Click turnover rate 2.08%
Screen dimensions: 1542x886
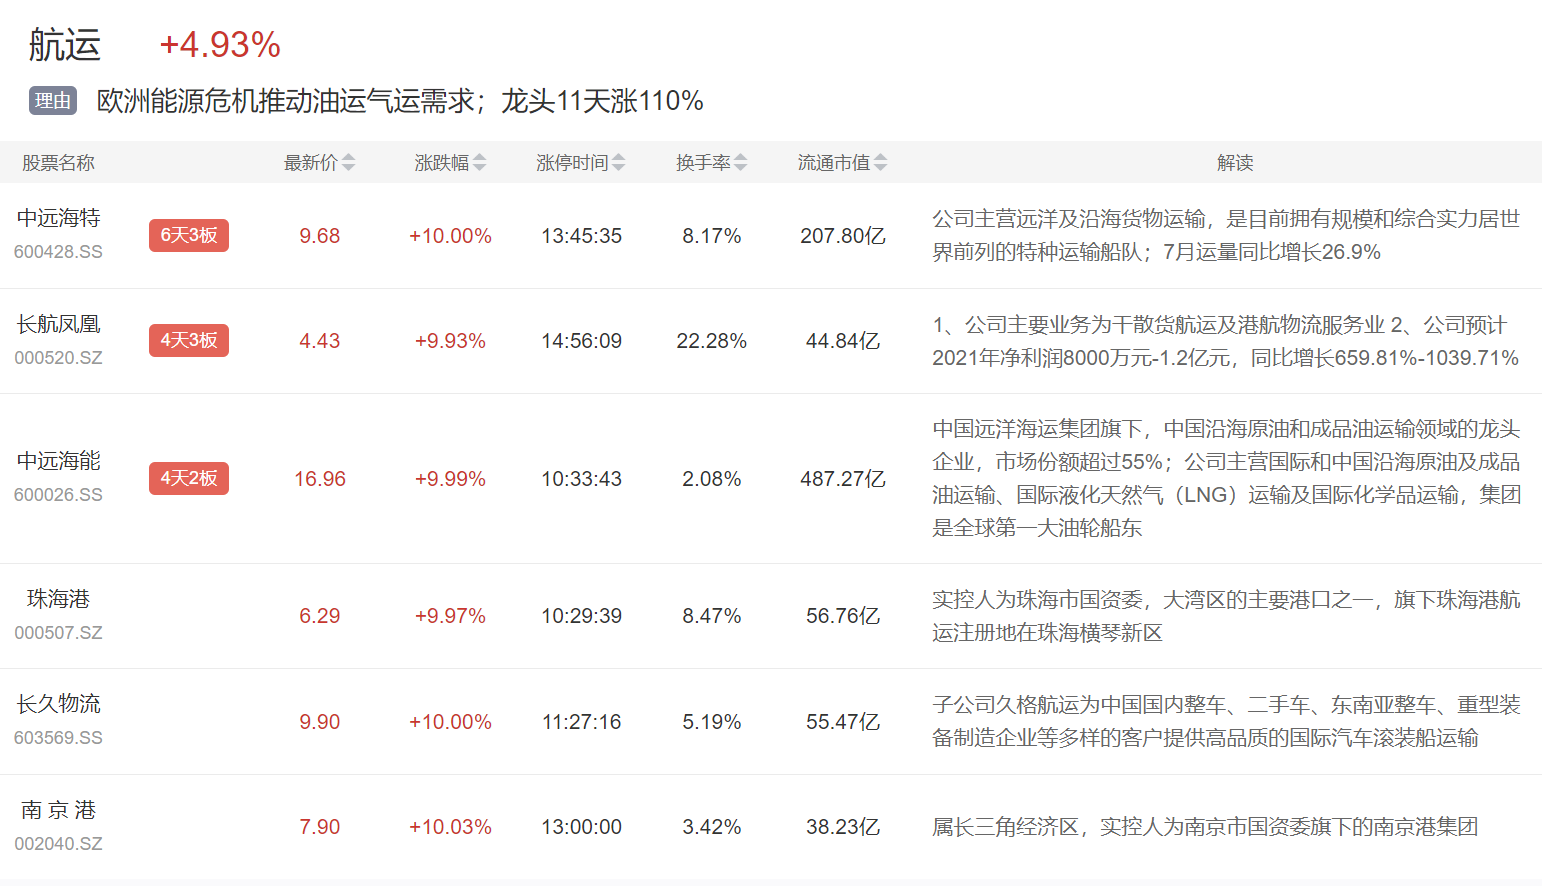tap(712, 479)
